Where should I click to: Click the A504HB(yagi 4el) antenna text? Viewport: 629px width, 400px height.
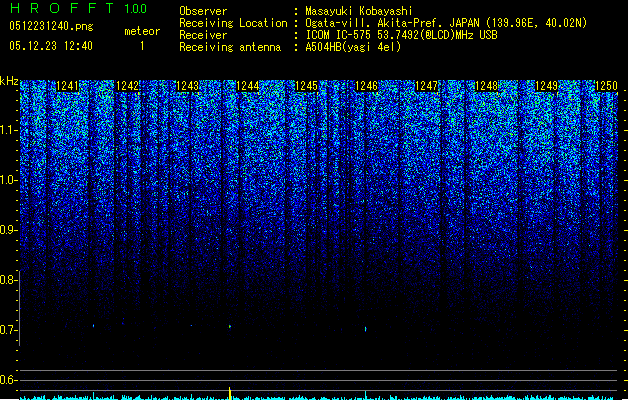[x=353, y=47]
